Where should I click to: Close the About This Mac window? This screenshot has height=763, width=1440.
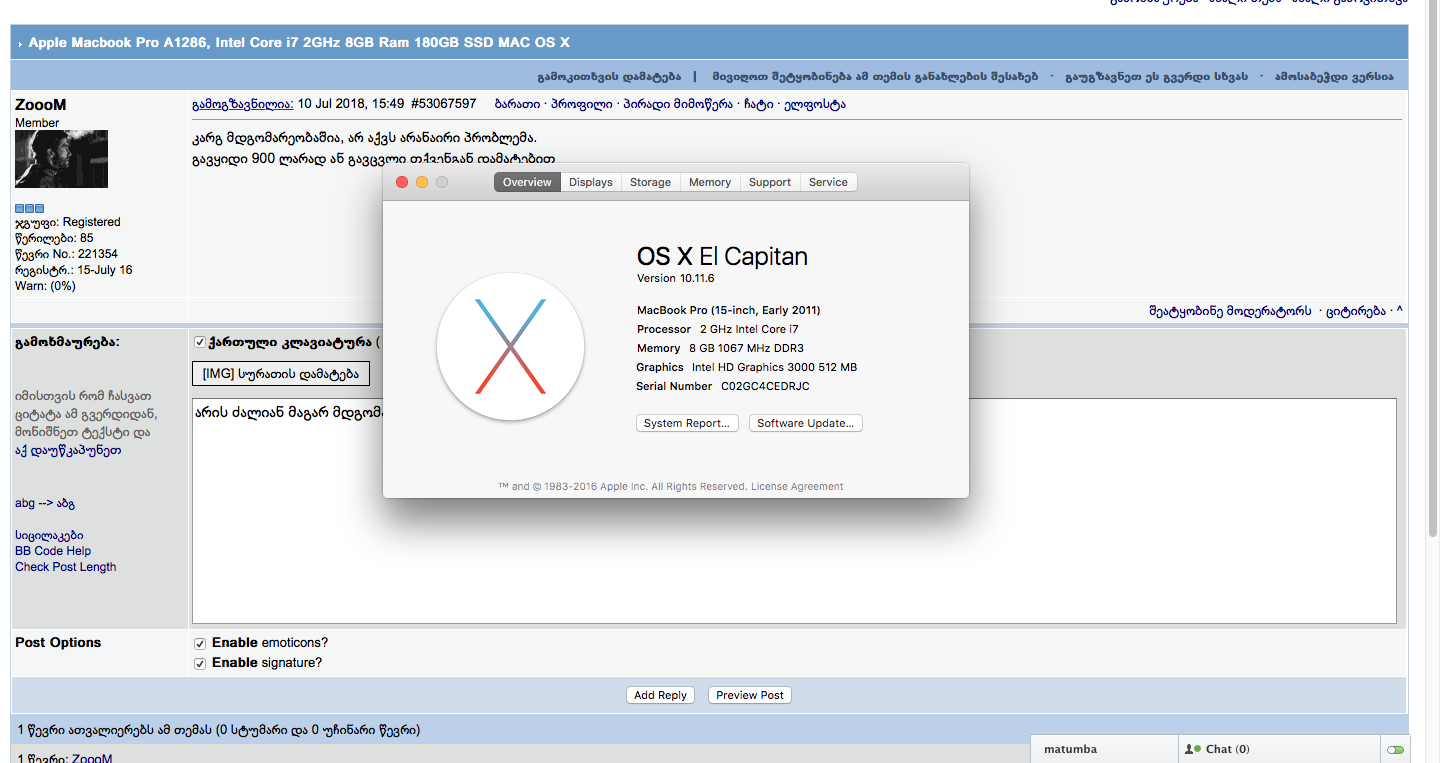[402, 182]
